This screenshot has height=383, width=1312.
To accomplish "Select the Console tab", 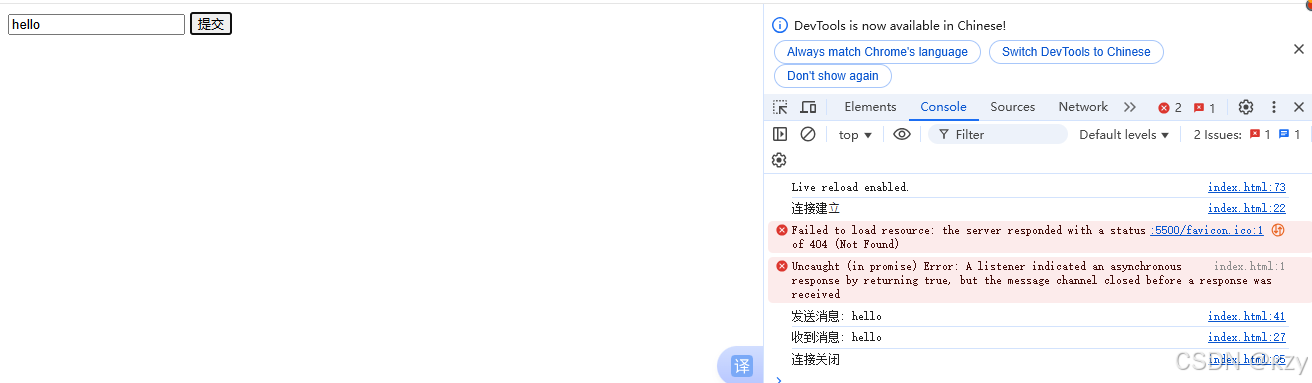I will click(943, 107).
